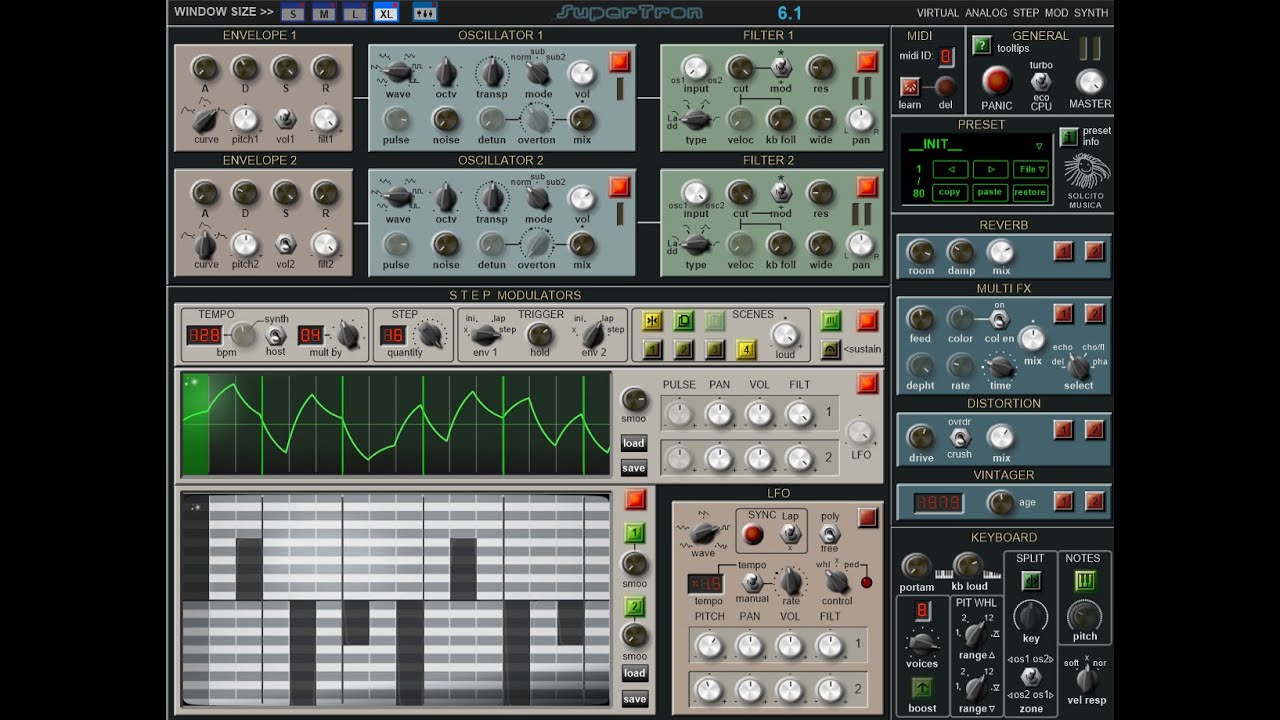Screen dimensions: 1280x720
Task: Toggle Oscillator 1 red power button
Action: (620, 62)
